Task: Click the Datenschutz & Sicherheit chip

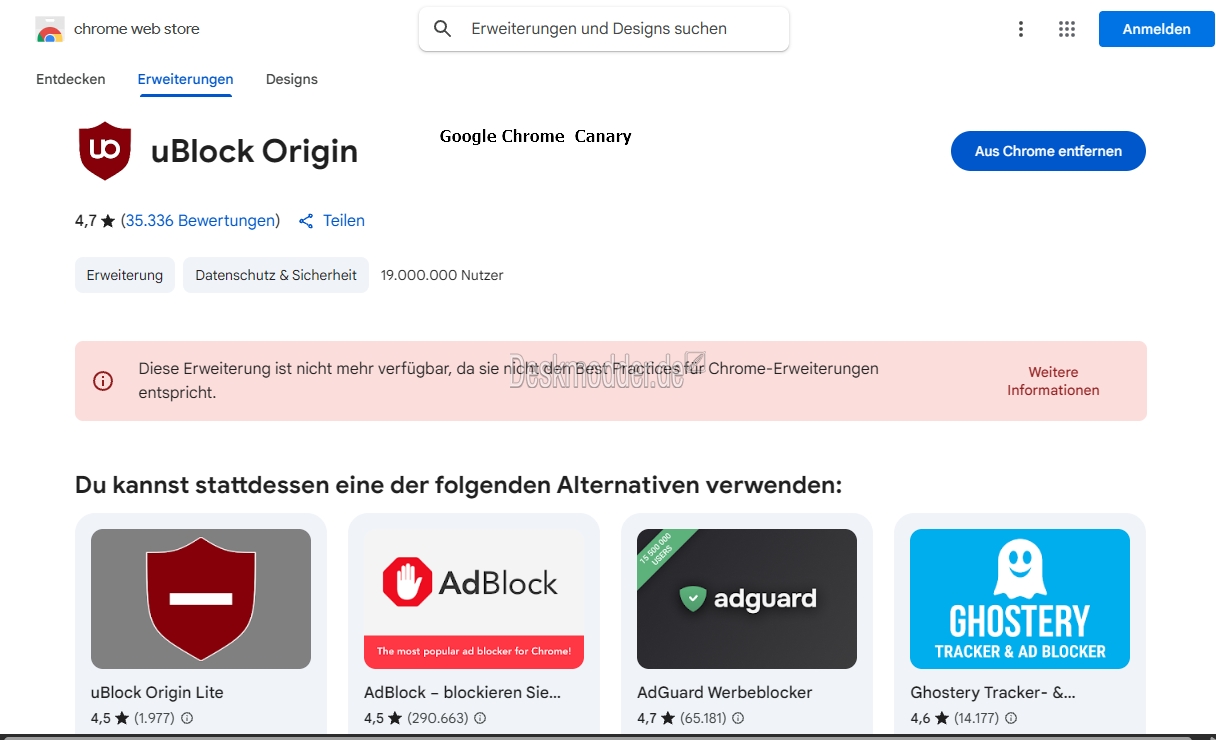Action: coord(276,275)
